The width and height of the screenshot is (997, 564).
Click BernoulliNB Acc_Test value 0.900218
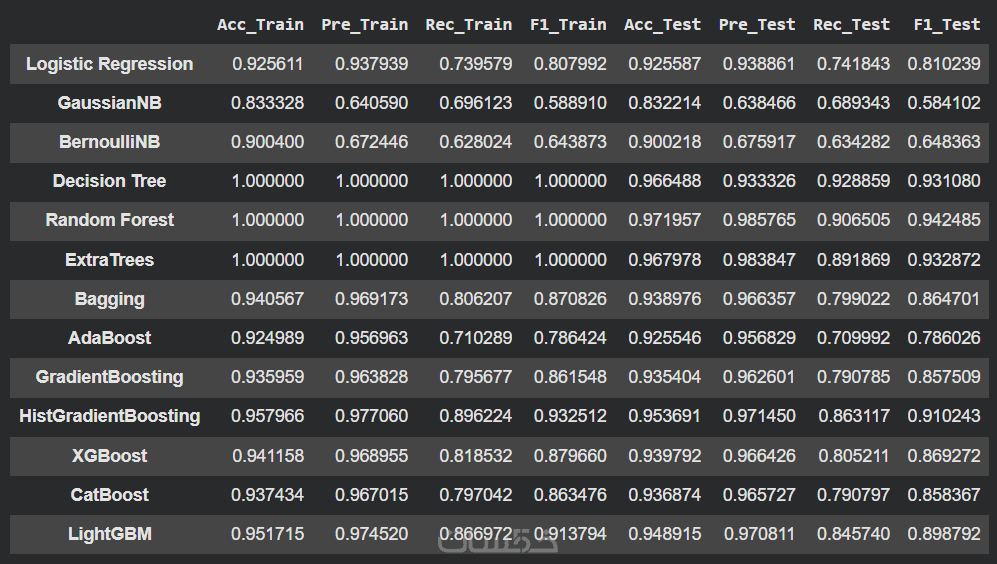click(x=664, y=142)
